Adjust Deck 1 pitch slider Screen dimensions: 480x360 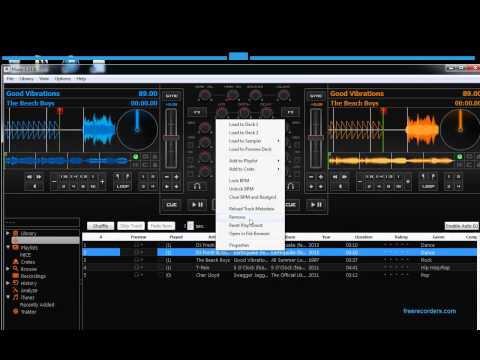tap(171, 138)
